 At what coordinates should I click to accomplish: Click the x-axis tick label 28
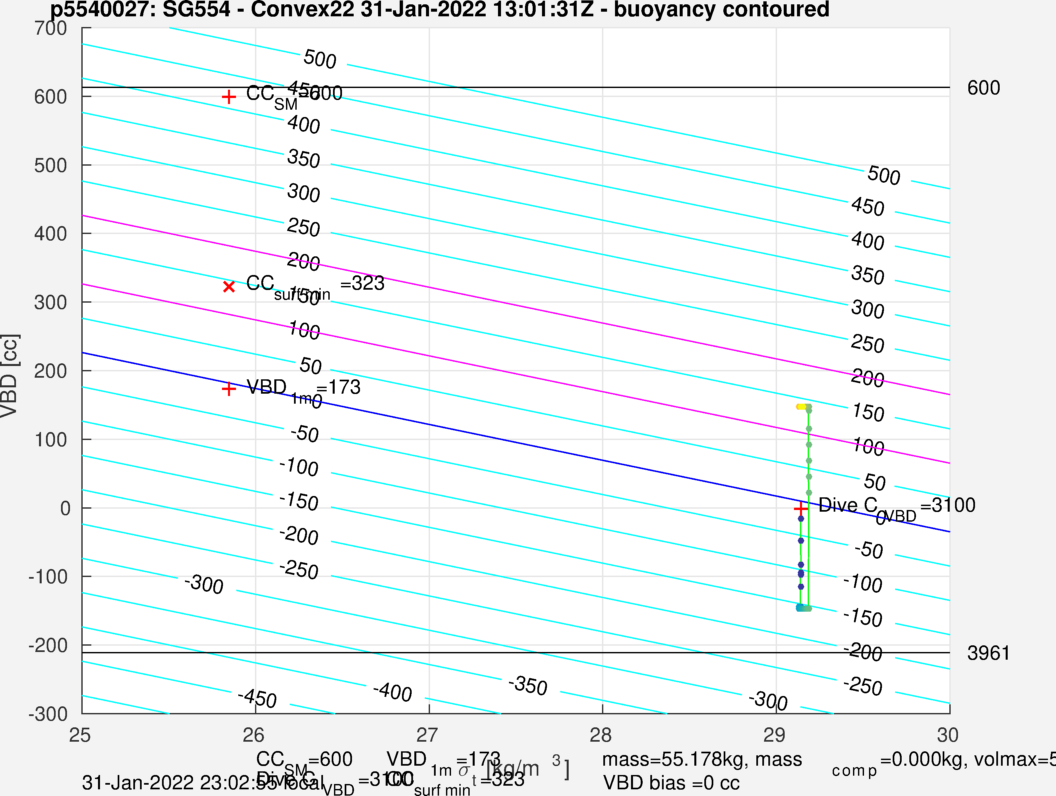[601, 734]
